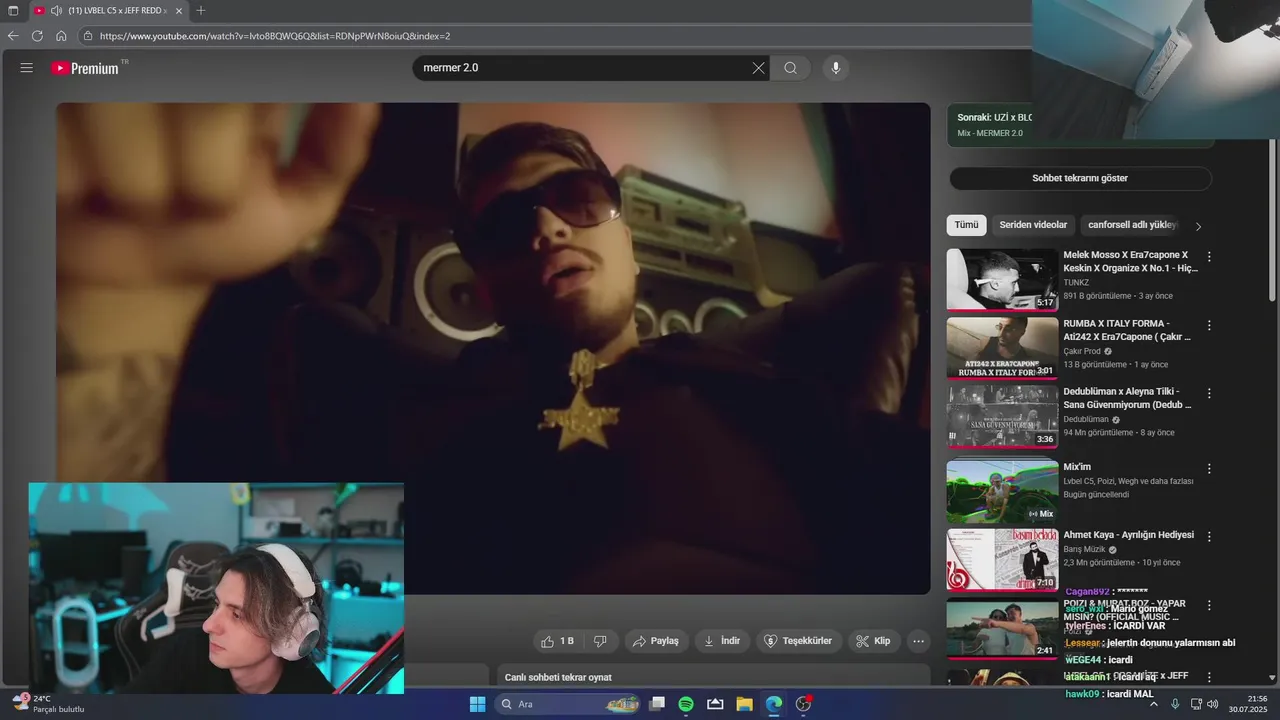Clear the search box with X

point(758,68)
